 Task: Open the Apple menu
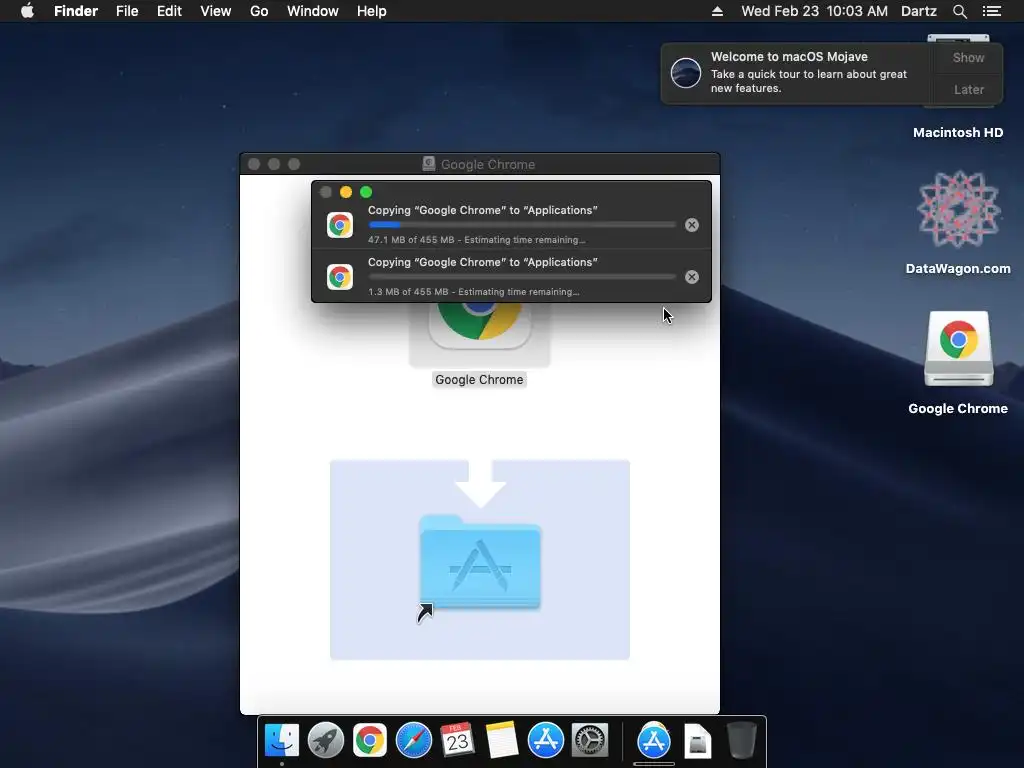tap(27, 11)
